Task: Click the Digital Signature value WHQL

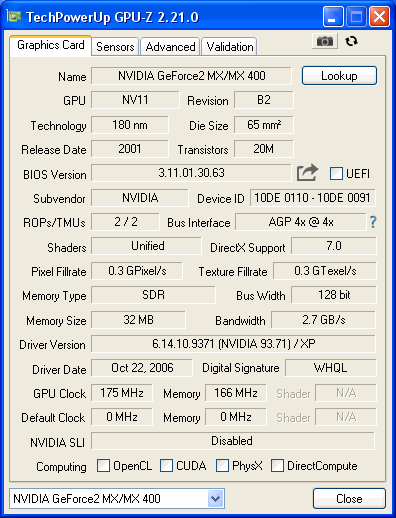Action: (x=330, y=368)
